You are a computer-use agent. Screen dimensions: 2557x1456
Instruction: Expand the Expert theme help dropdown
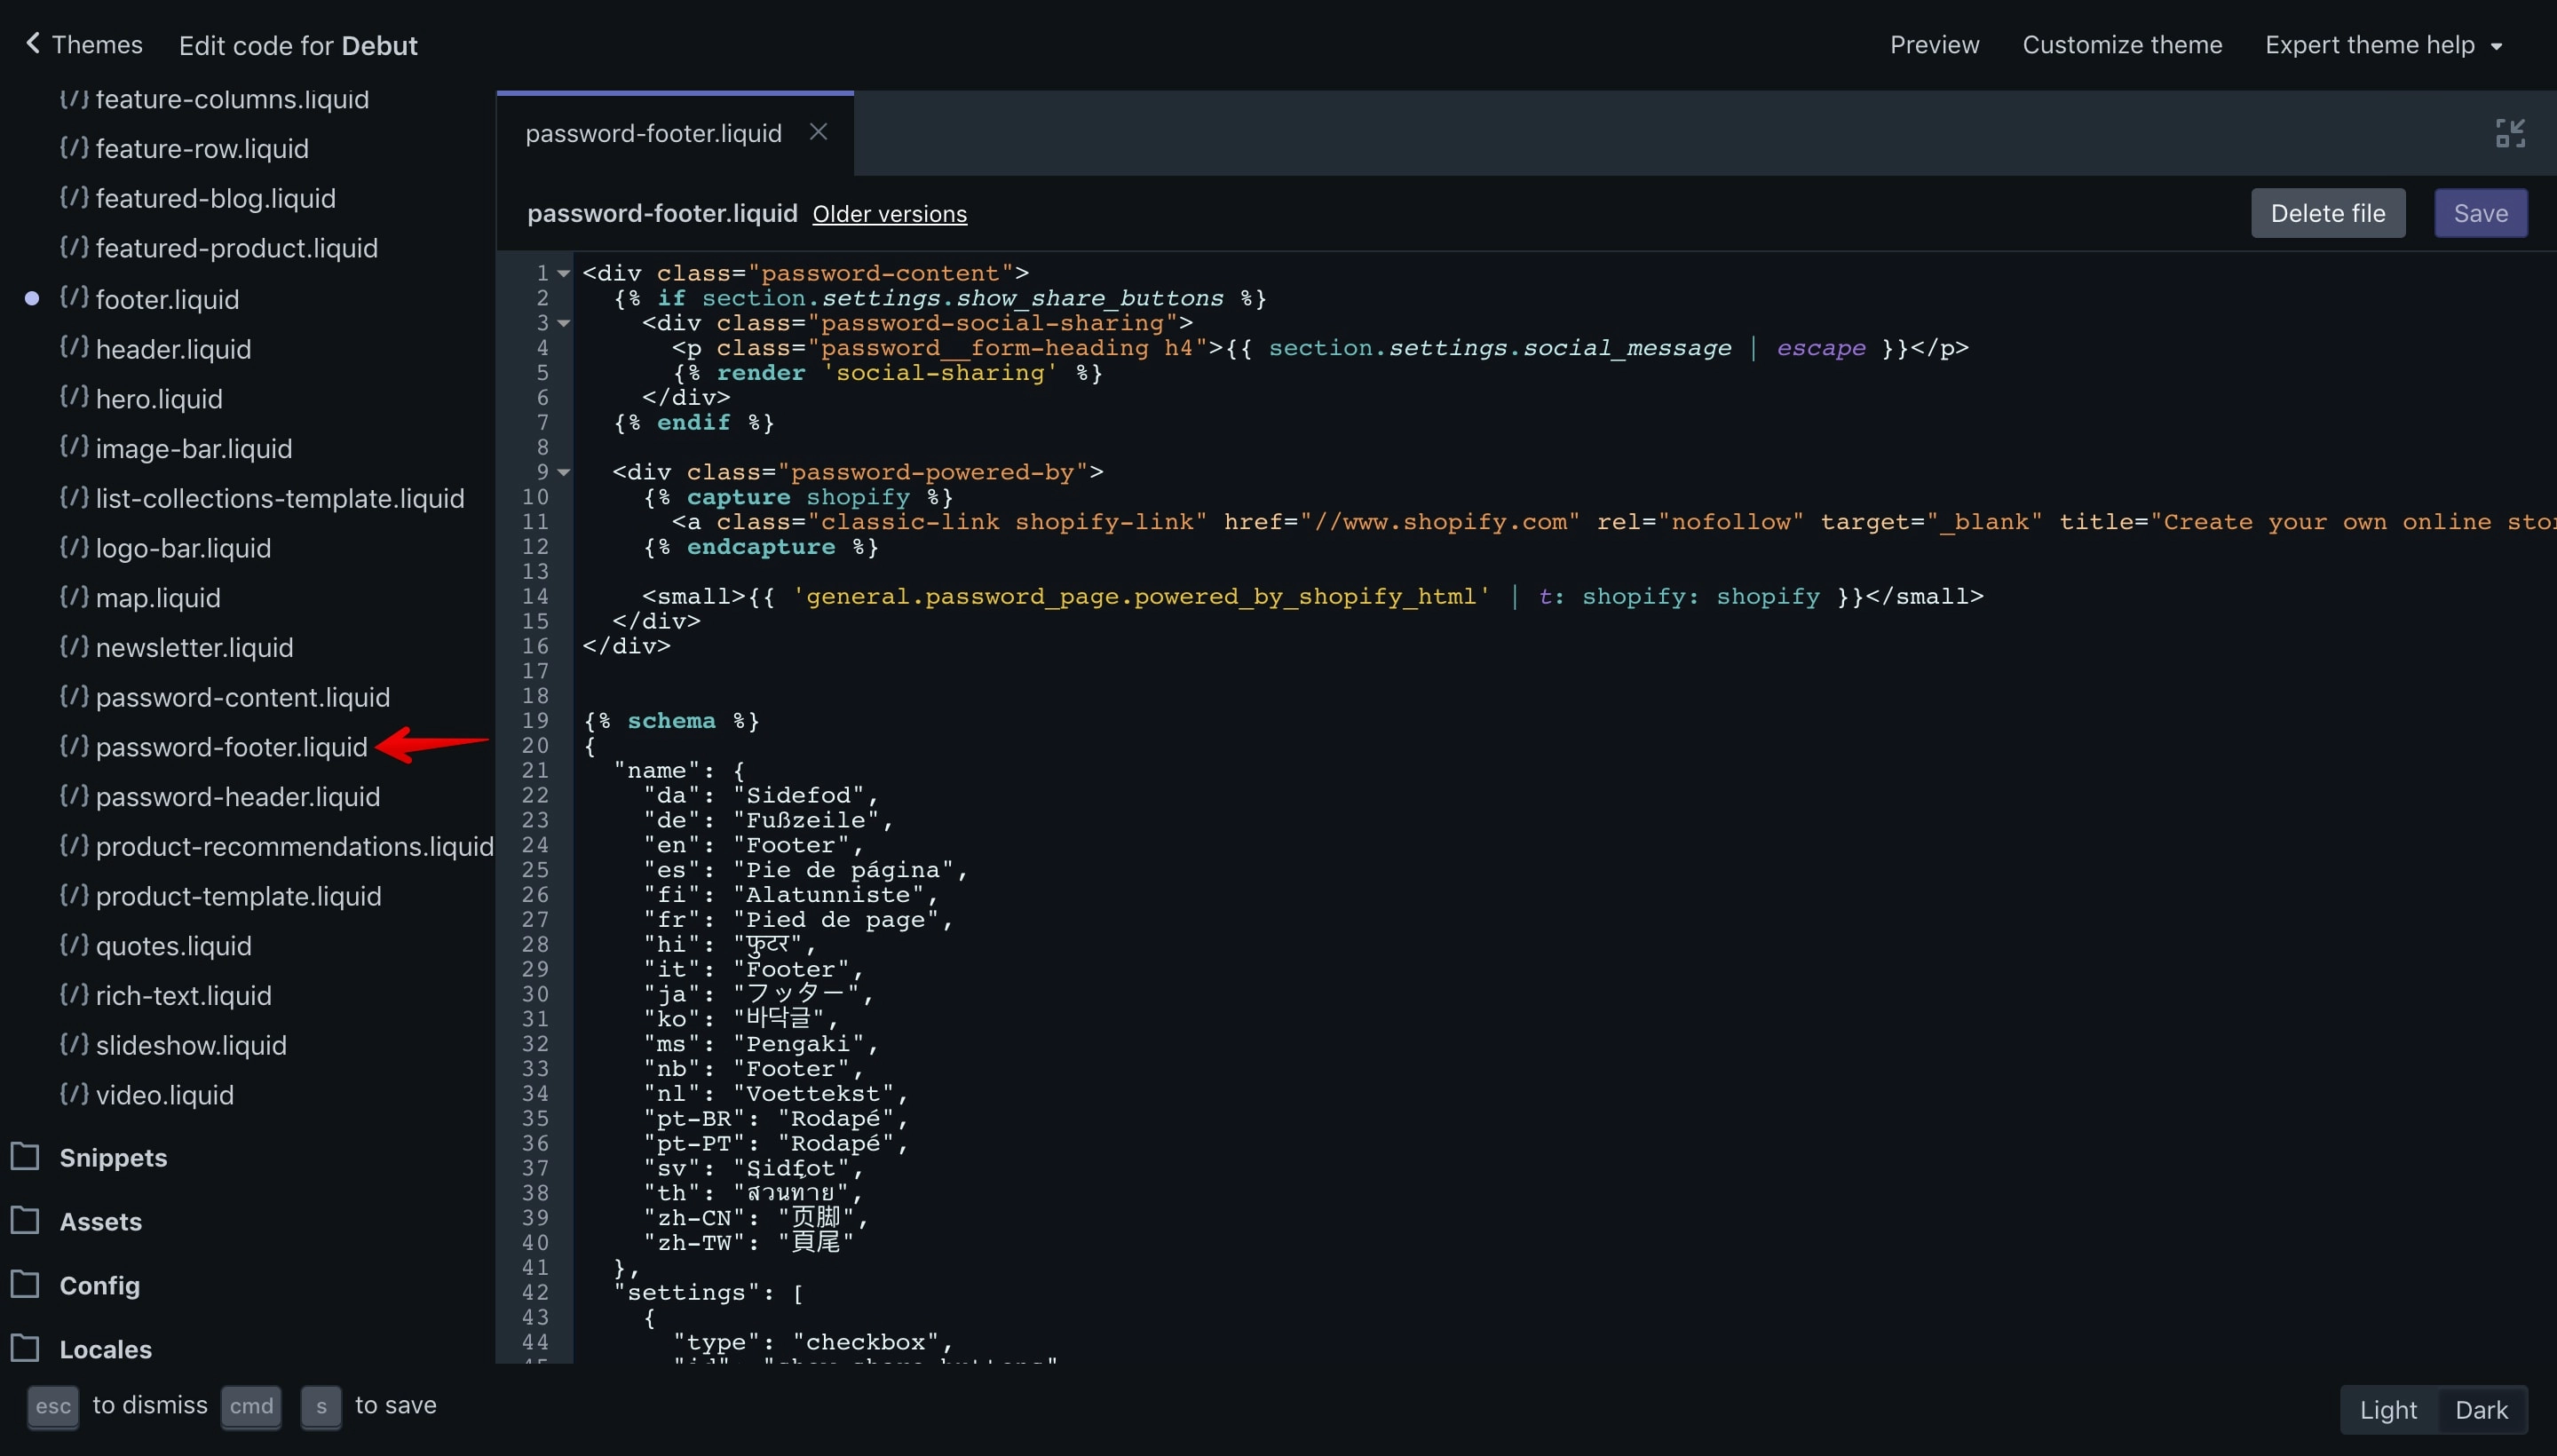click(2382, 45)
